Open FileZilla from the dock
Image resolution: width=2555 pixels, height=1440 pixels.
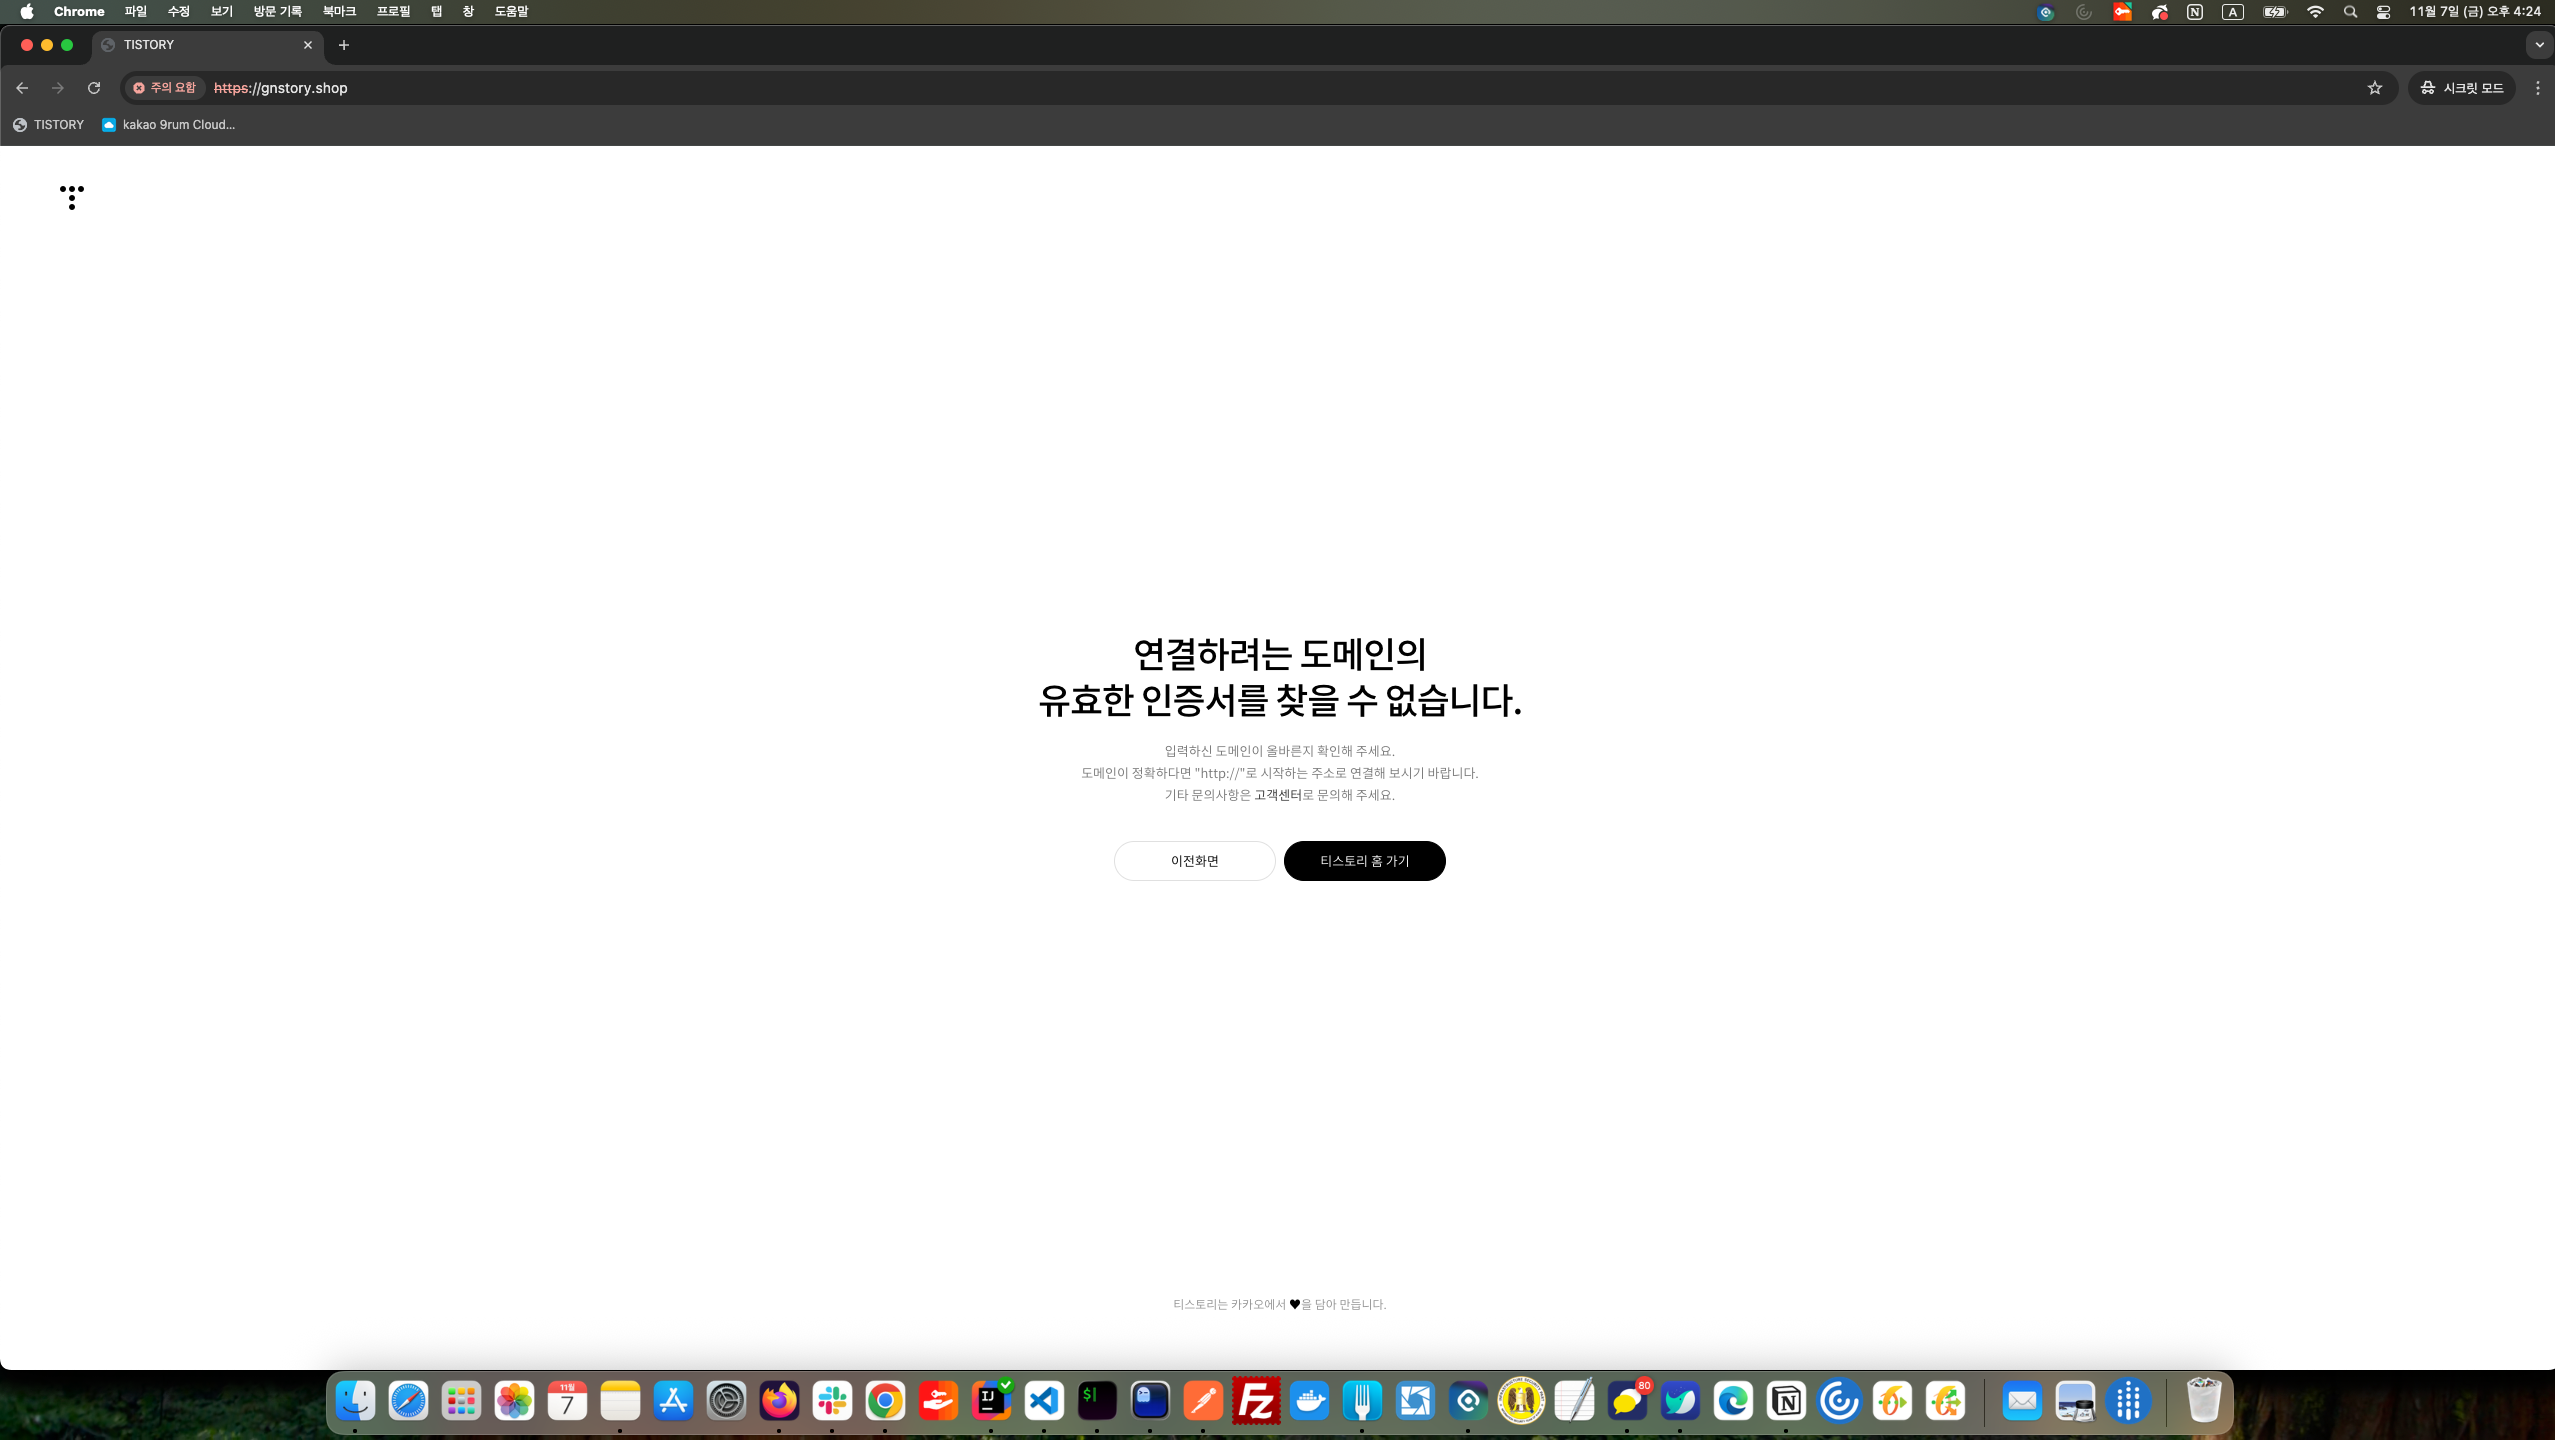point(1256,1401)
